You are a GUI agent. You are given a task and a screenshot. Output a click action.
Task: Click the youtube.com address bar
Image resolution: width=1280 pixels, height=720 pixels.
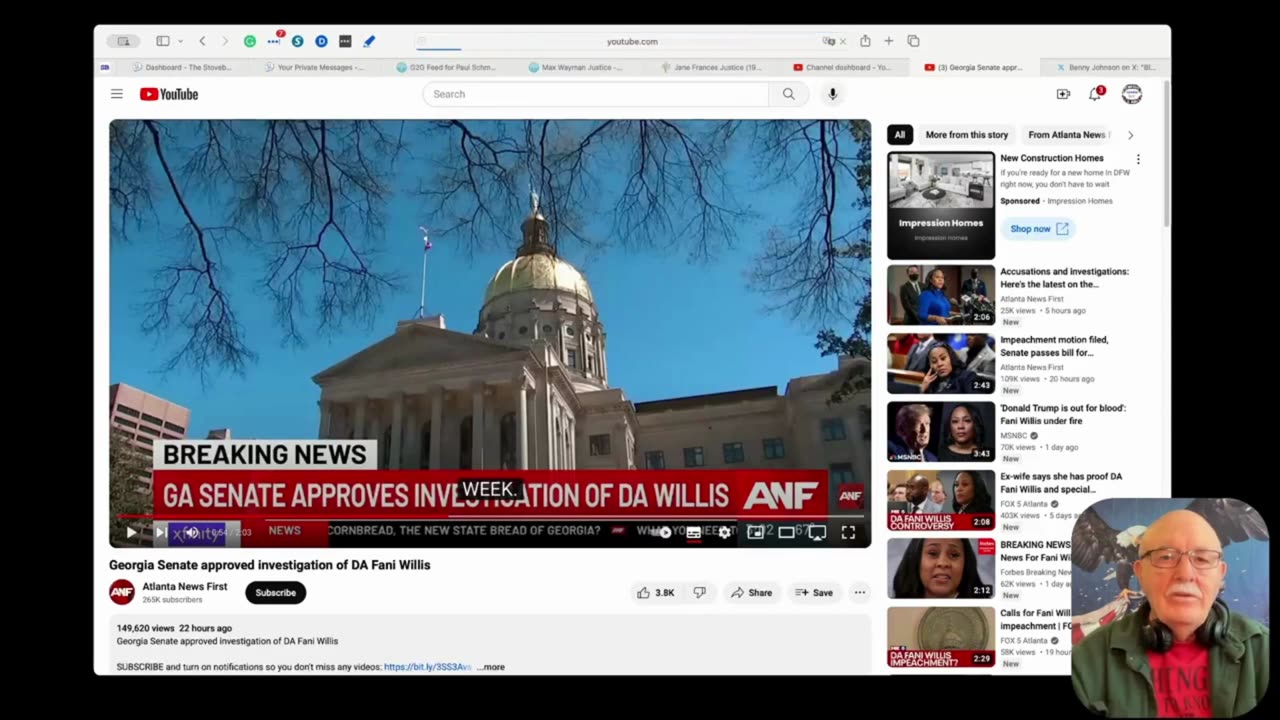coord(632,41)
